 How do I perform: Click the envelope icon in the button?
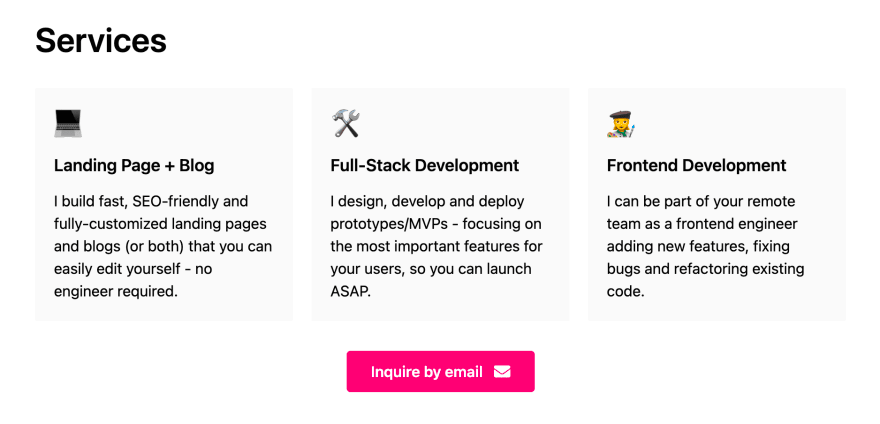coord(502,372)
